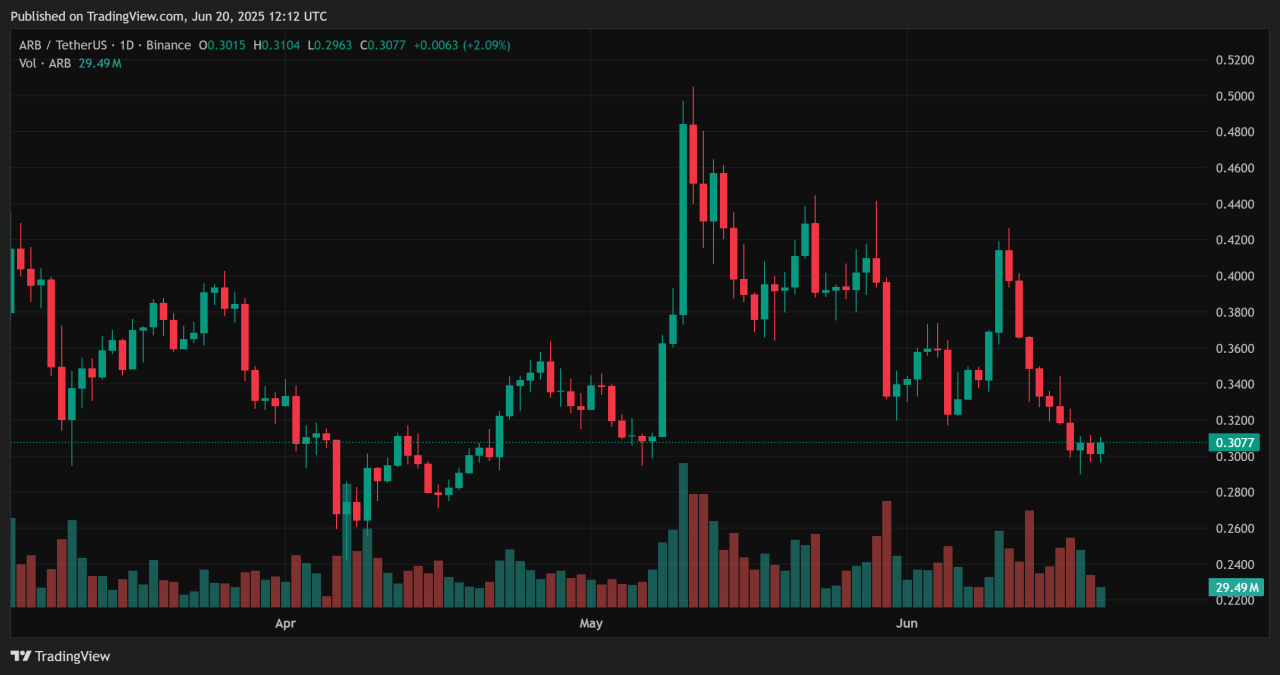Image resolution: width=1280 pixels, height=675 pixels.
Task: Click the L0.2963 low value in header
Action: 328,45
